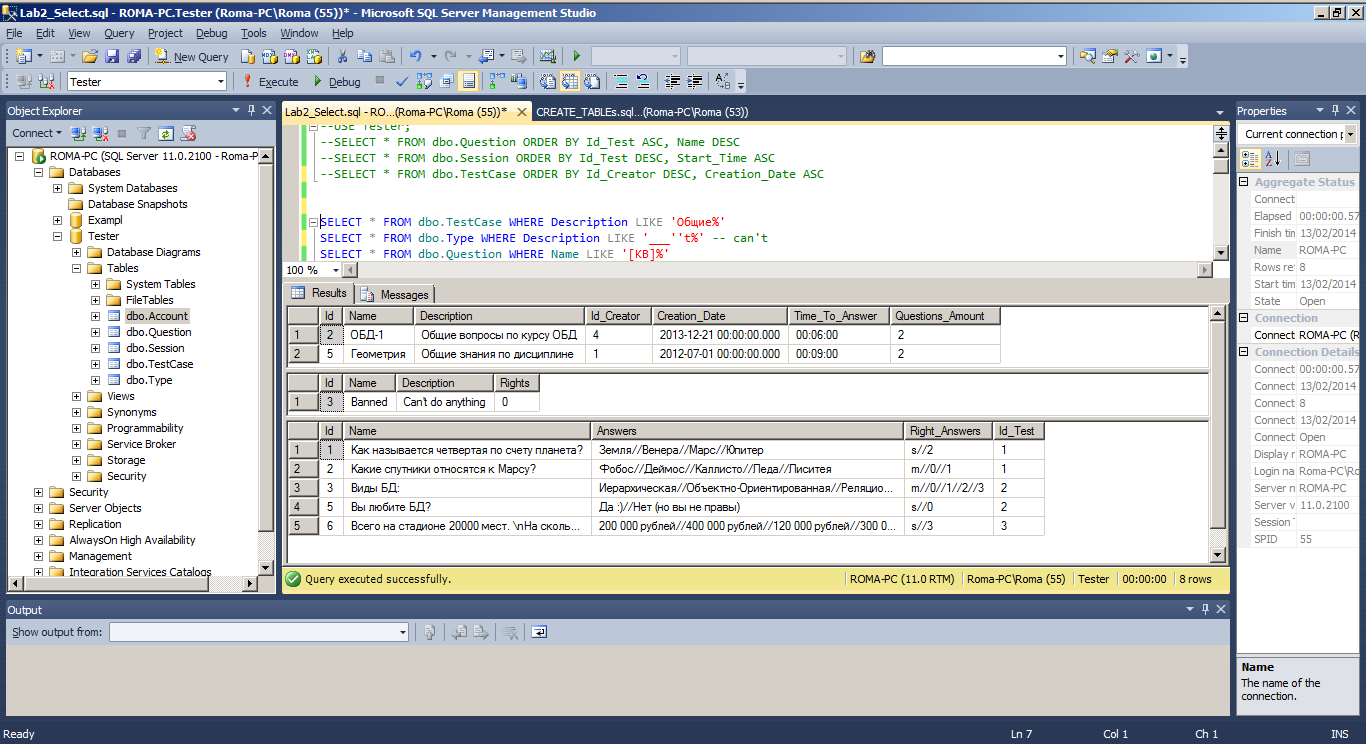This screenshot has height=744, width=1366.
Task: Click the Categorized icon in Properties
Action: pyautogui.click(x=1251, y=158)
